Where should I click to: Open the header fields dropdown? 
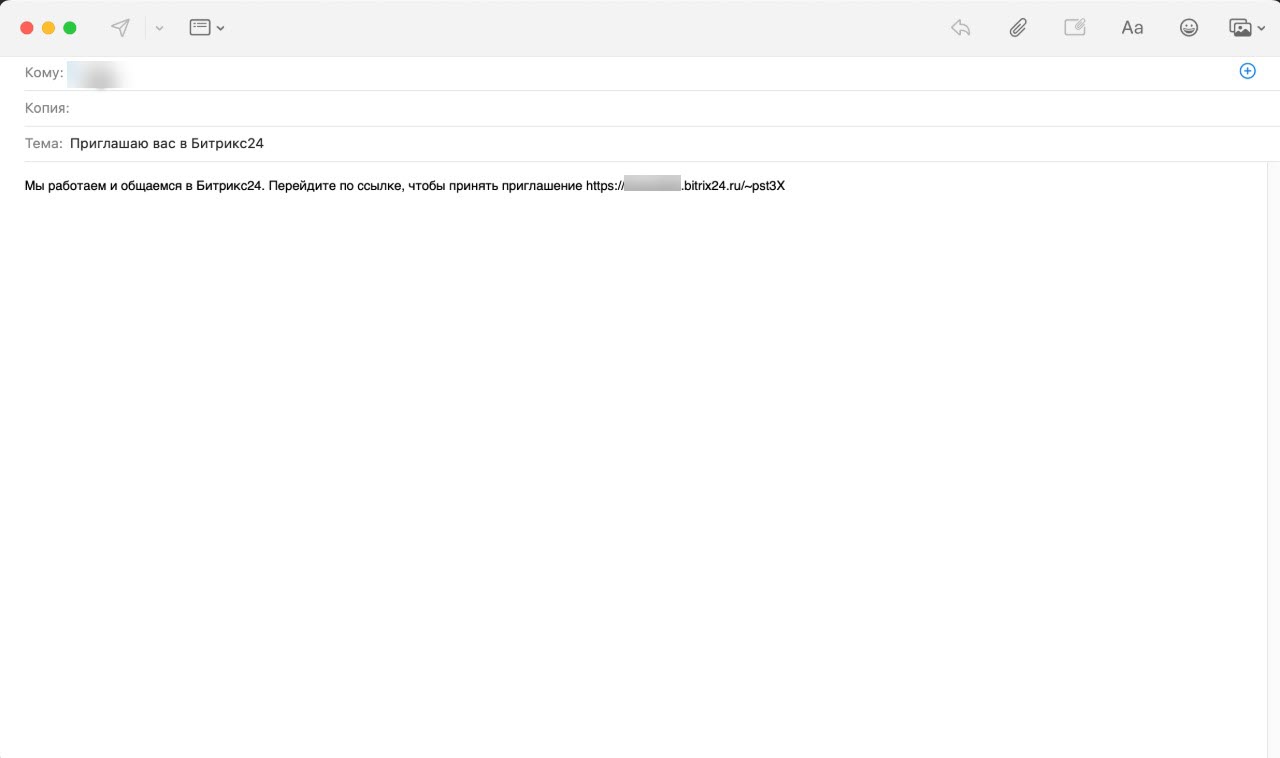point(206,28)
